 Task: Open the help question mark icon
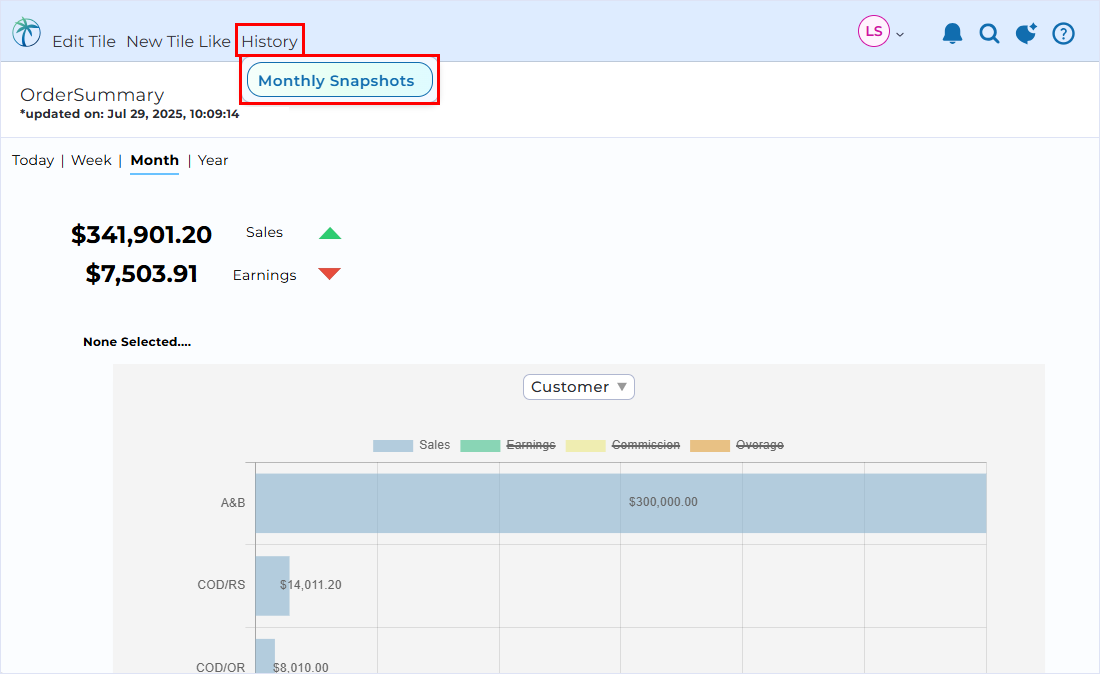tap(1064, 33)
